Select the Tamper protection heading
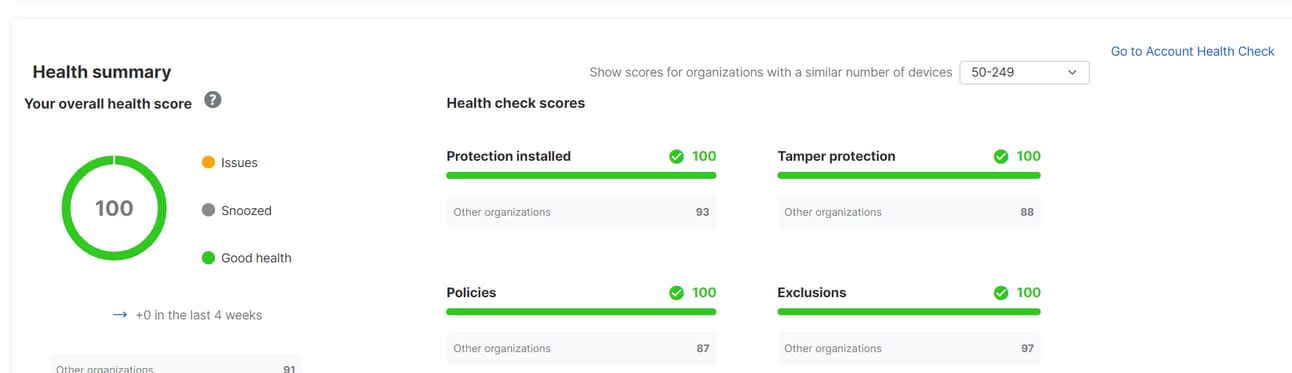1292x373 pixels. (836, 156)
